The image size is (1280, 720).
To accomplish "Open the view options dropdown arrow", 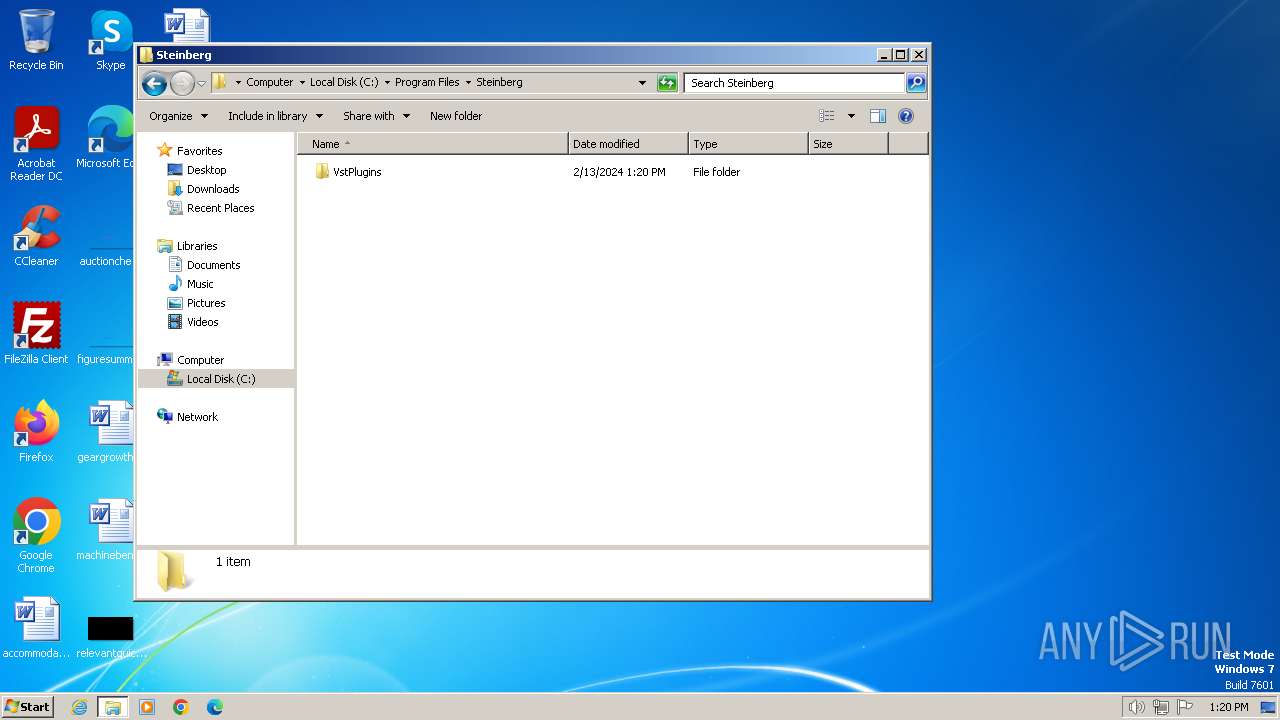I will [x=851, y=116].
